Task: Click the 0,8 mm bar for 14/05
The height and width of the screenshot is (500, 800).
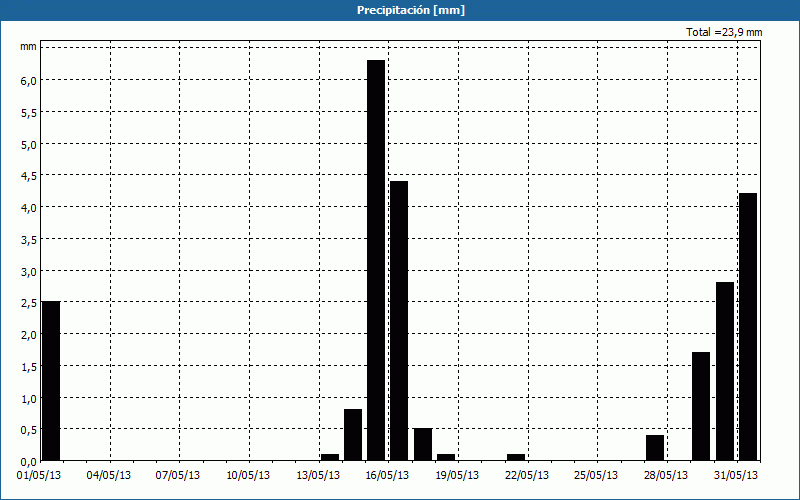Action: click(353, 435)
